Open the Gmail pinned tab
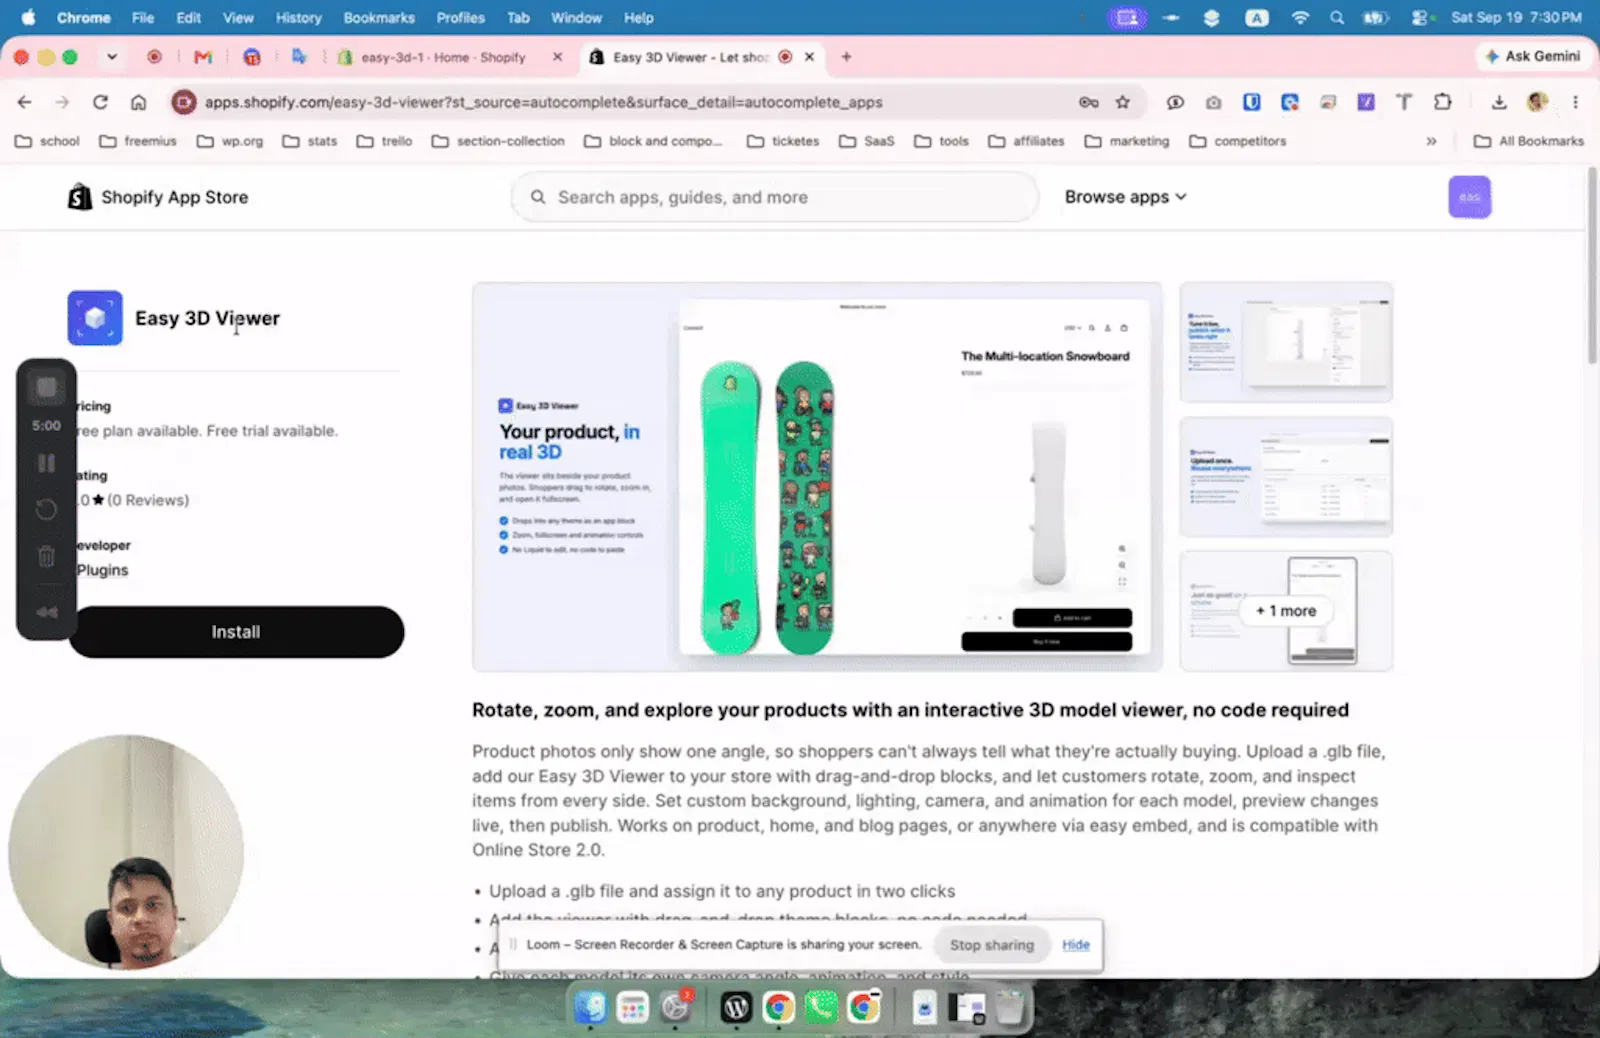 203,57
